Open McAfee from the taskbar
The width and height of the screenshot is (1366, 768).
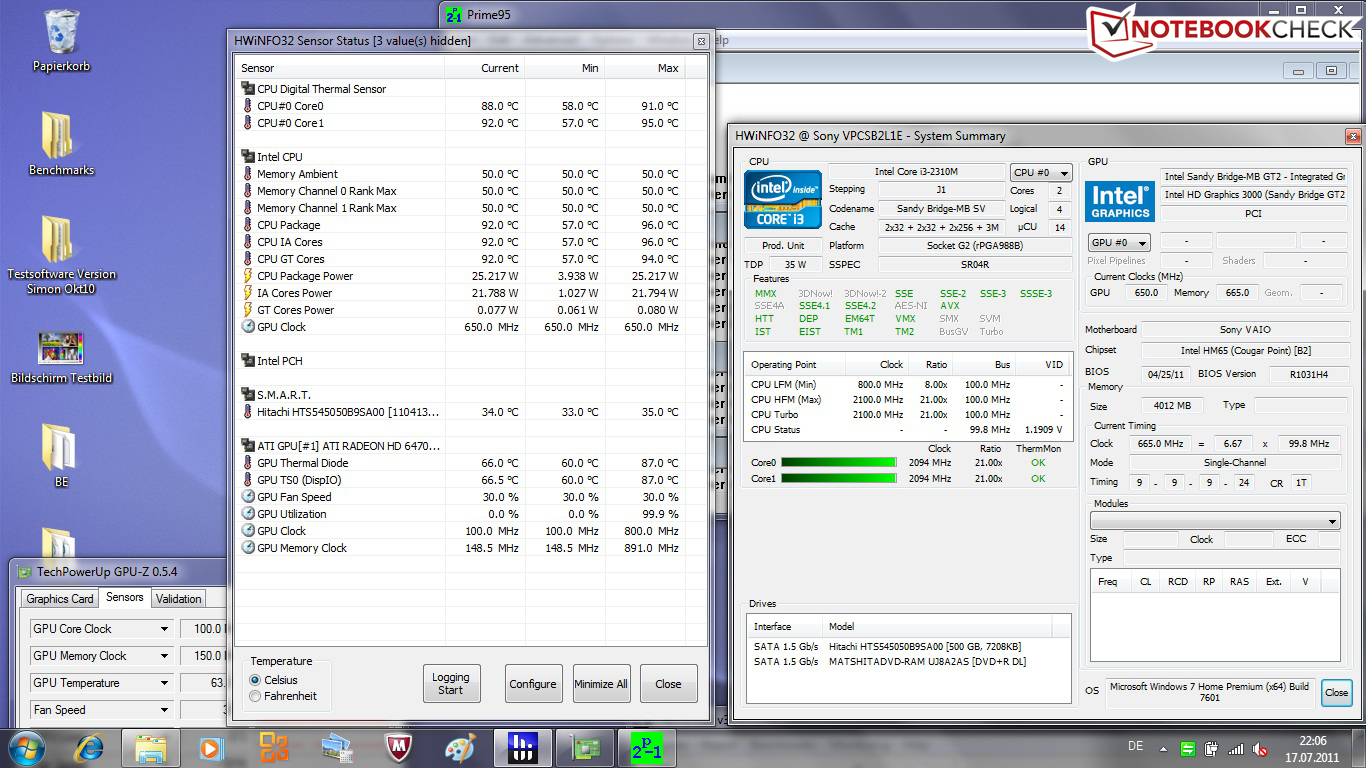tap(398, 748)
